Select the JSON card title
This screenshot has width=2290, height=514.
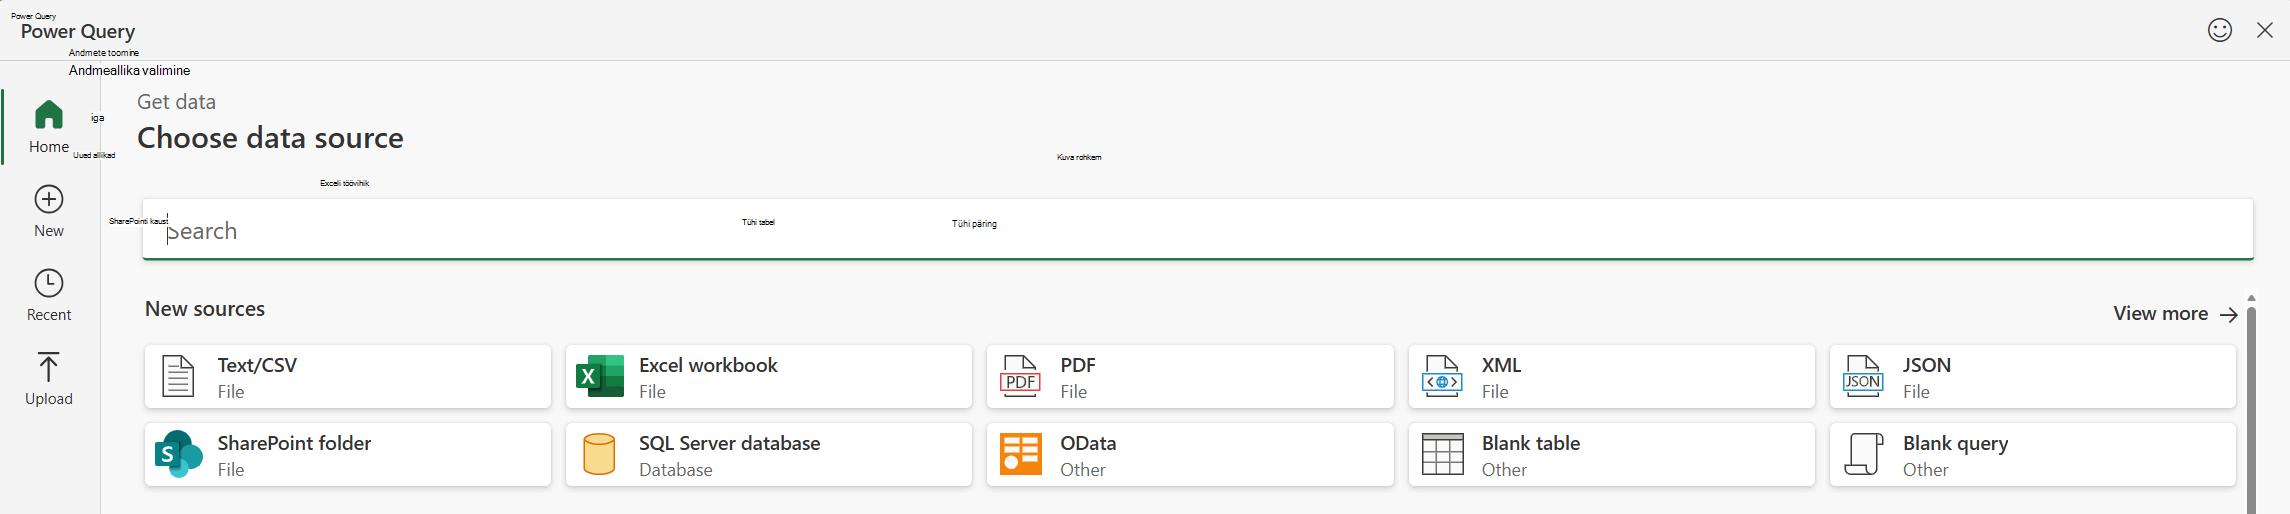click(1927, 365)
